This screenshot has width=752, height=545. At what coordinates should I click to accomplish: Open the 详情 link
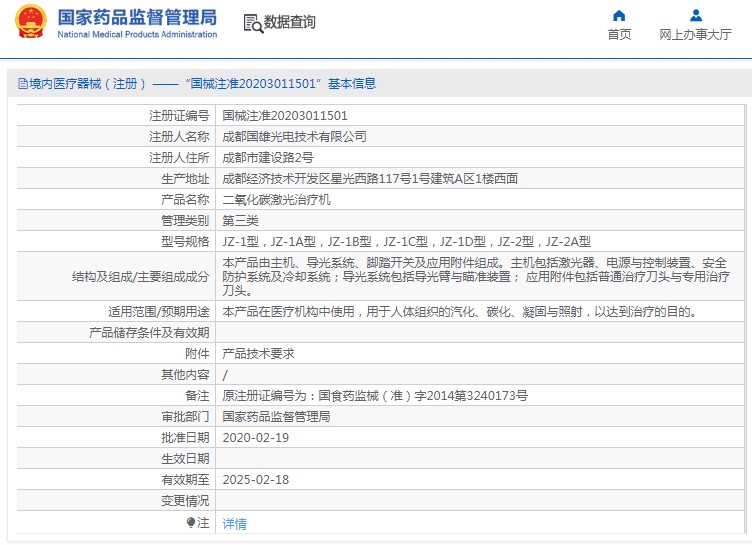(235, 523)
